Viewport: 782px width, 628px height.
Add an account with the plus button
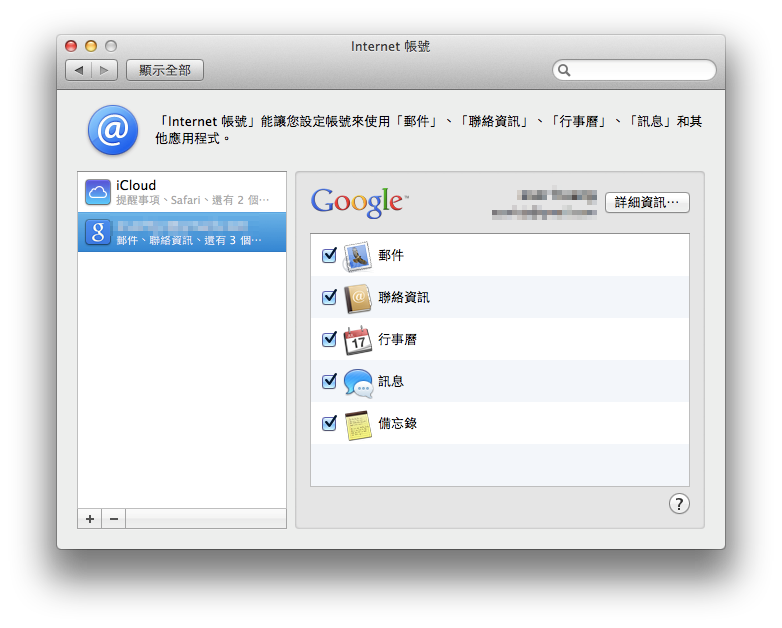pos(90,519)
